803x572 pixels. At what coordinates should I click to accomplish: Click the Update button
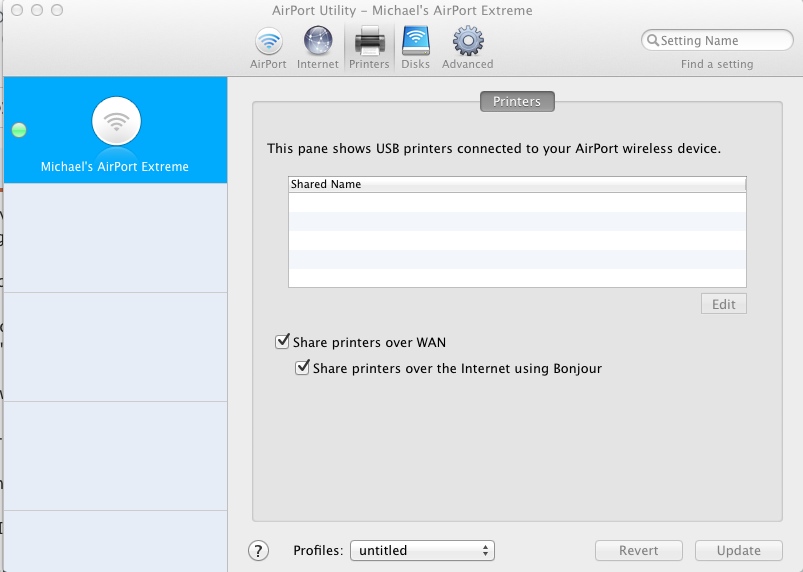738,550
